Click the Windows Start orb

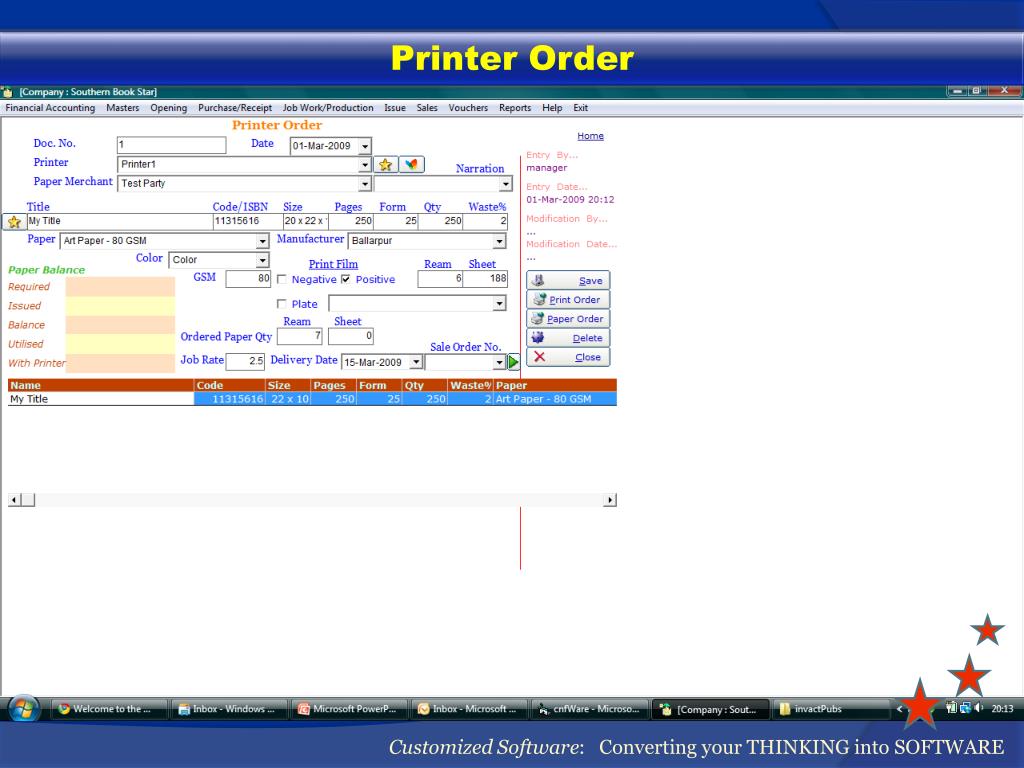click(x=24, y=709)
